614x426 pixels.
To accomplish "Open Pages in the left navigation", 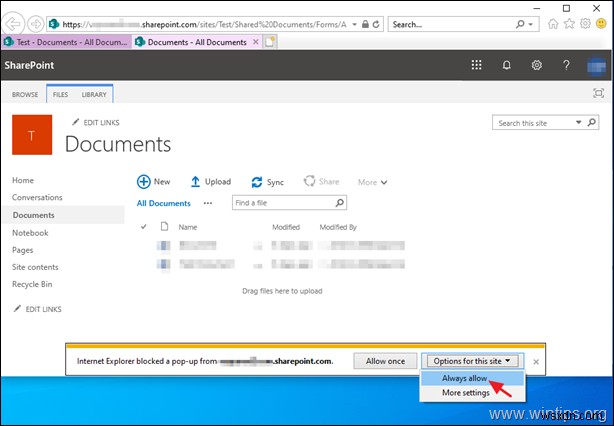I will (x=22, y=250).
